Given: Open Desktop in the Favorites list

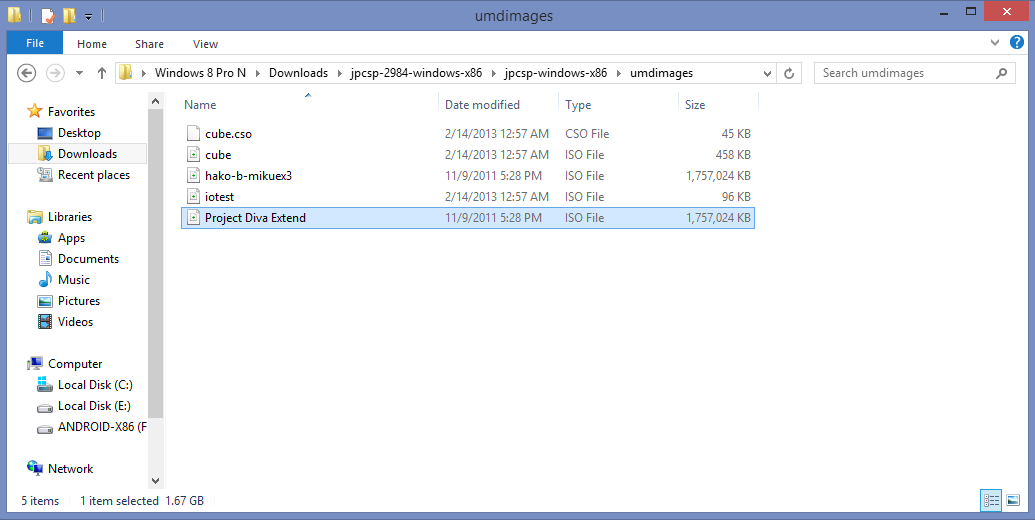Looking at the screenshot, I should pyautogui.click(x=79, y=133).
